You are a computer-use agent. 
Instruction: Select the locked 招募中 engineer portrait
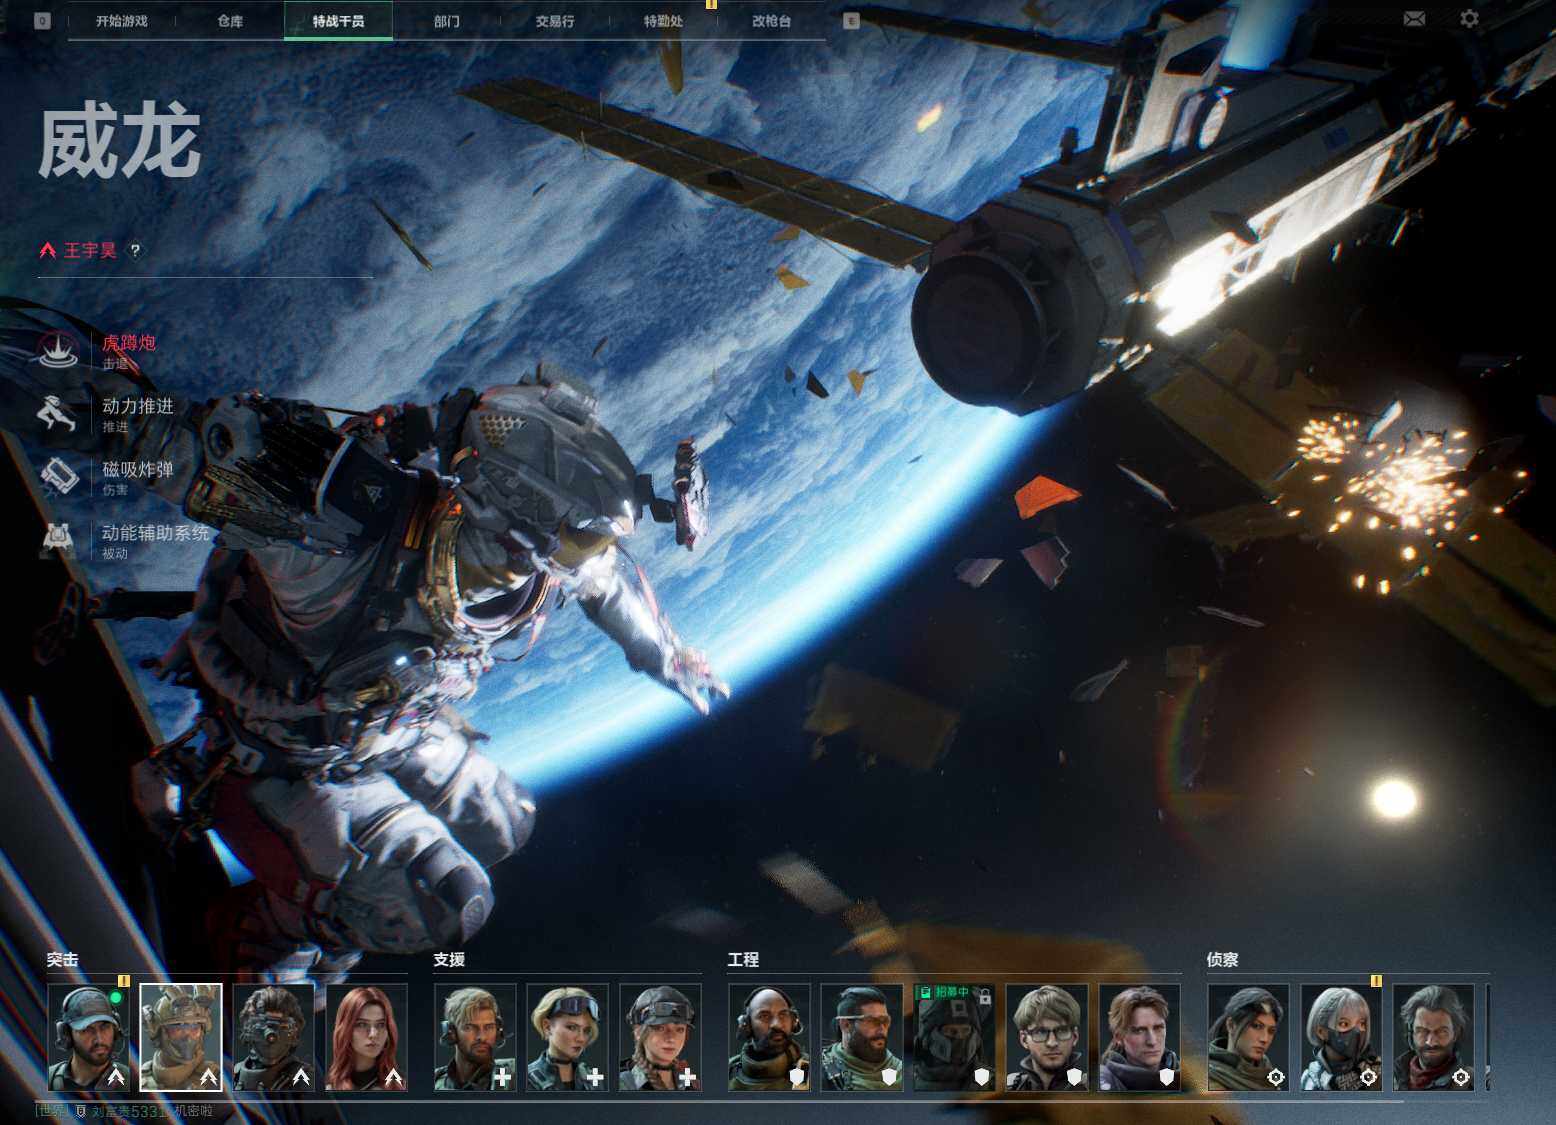coord(953,1037)
